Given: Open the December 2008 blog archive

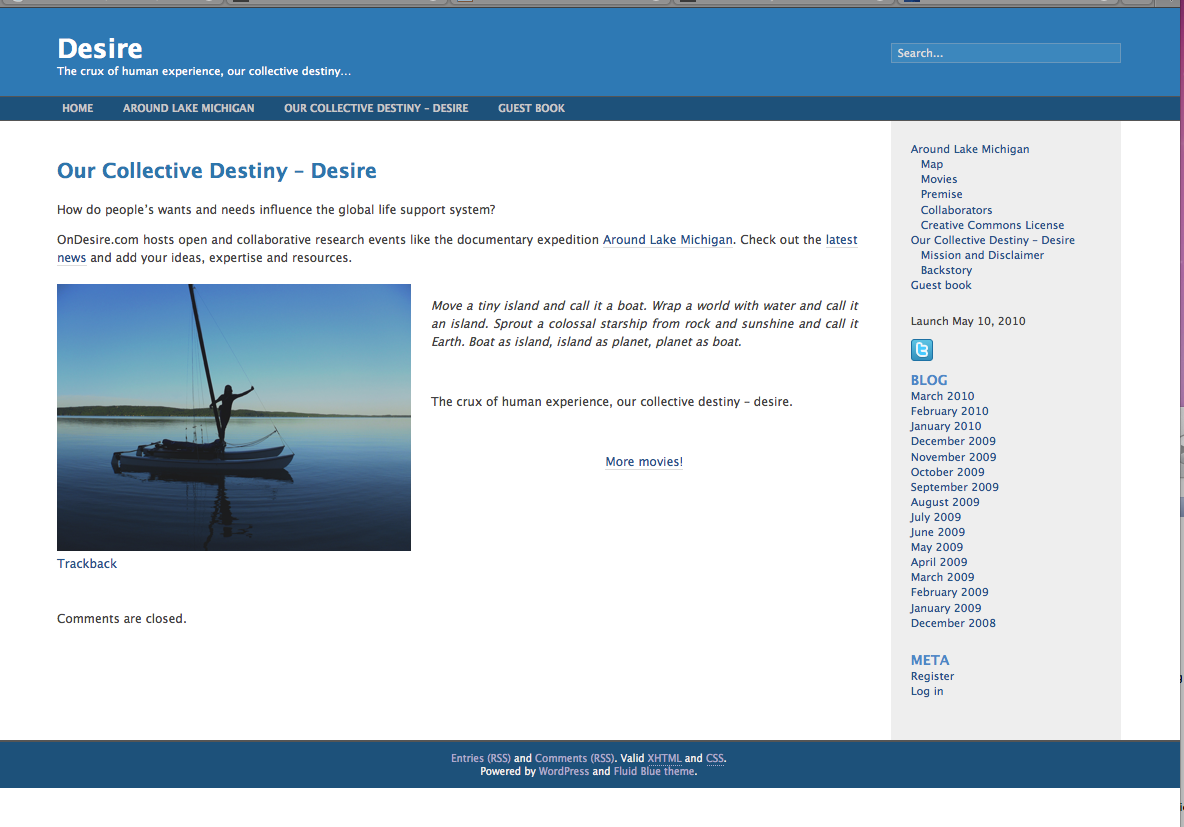Looking at the screenshot, I should (953, 623).
